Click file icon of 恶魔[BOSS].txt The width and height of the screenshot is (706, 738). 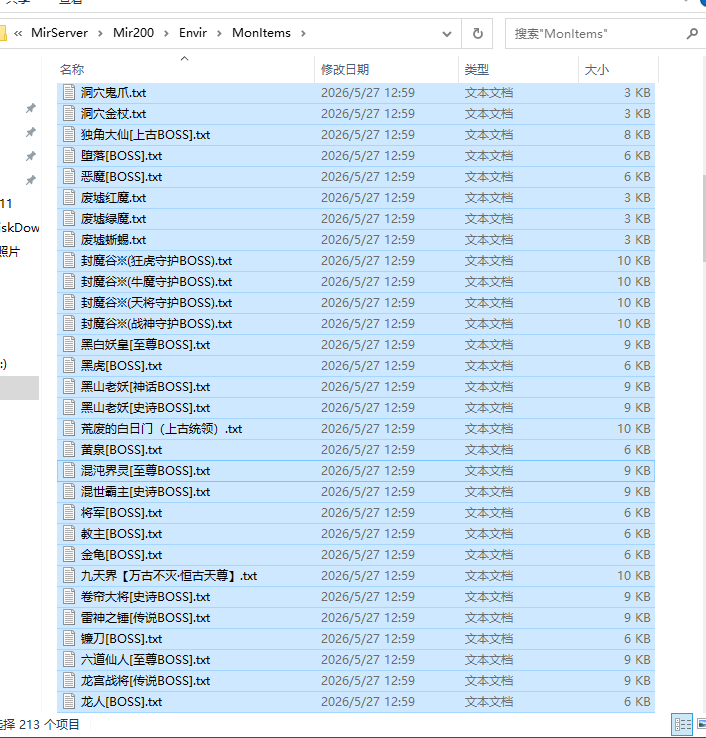coord(69,176)
